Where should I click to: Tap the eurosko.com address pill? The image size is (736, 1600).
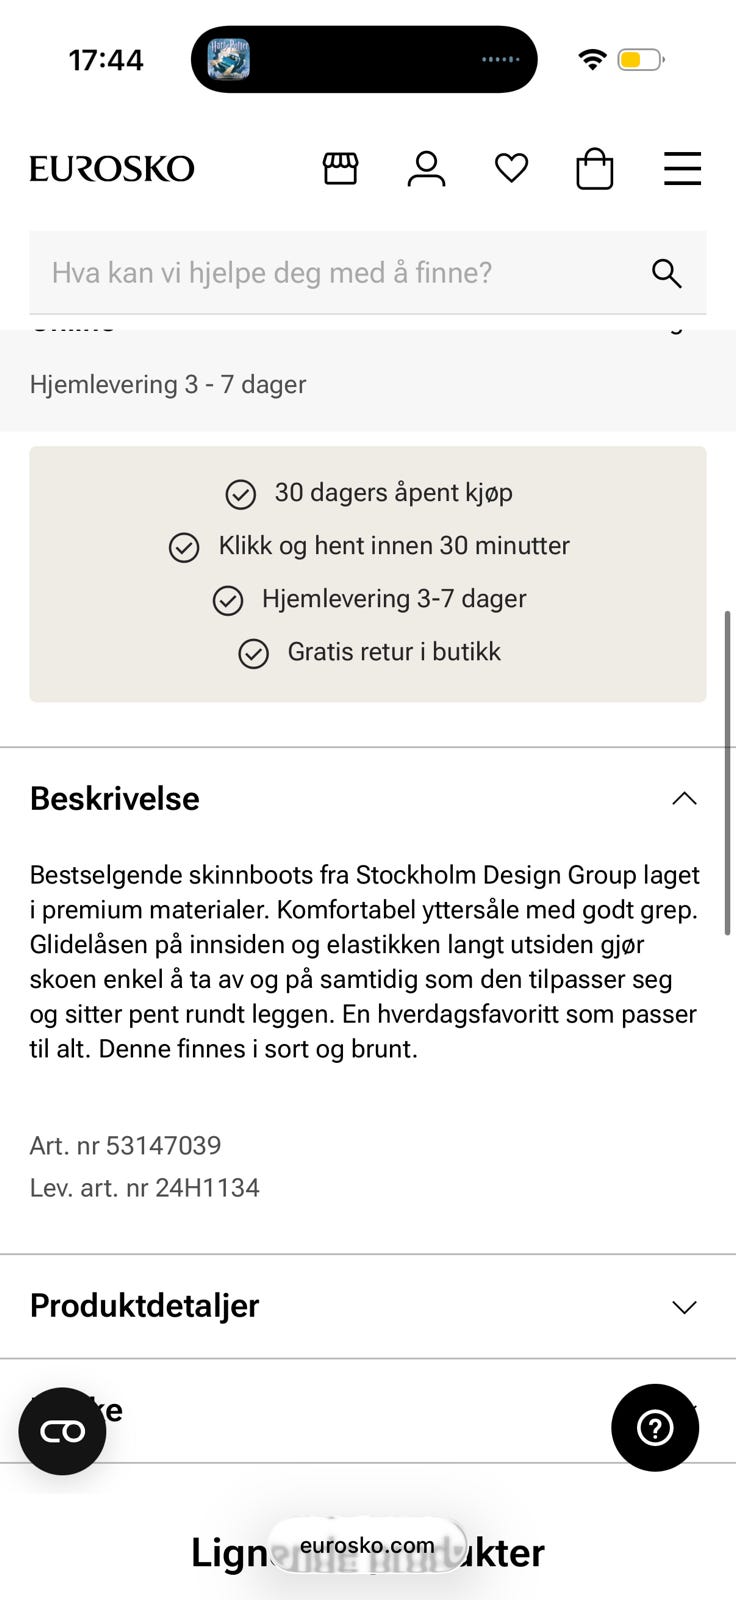tap(367, 1545)
